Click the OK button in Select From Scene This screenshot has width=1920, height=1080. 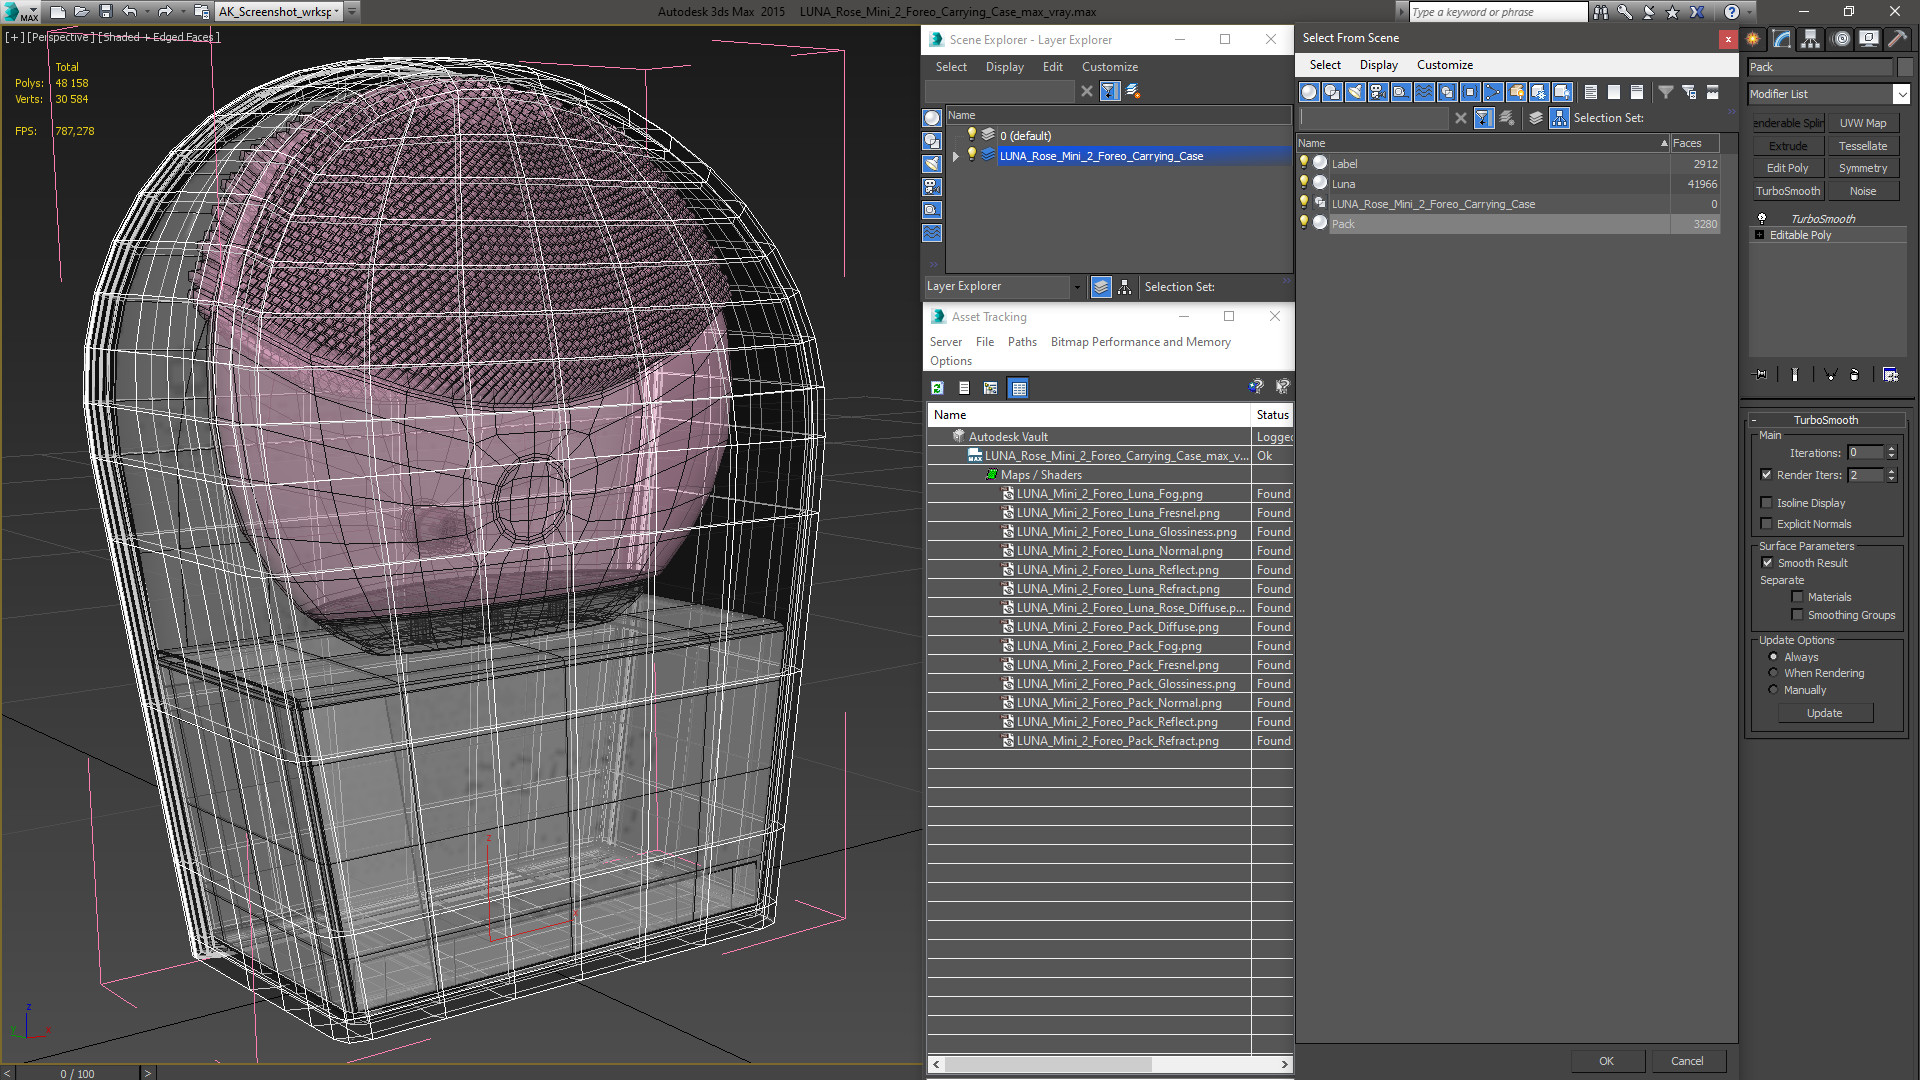tap(1606, 1061)
